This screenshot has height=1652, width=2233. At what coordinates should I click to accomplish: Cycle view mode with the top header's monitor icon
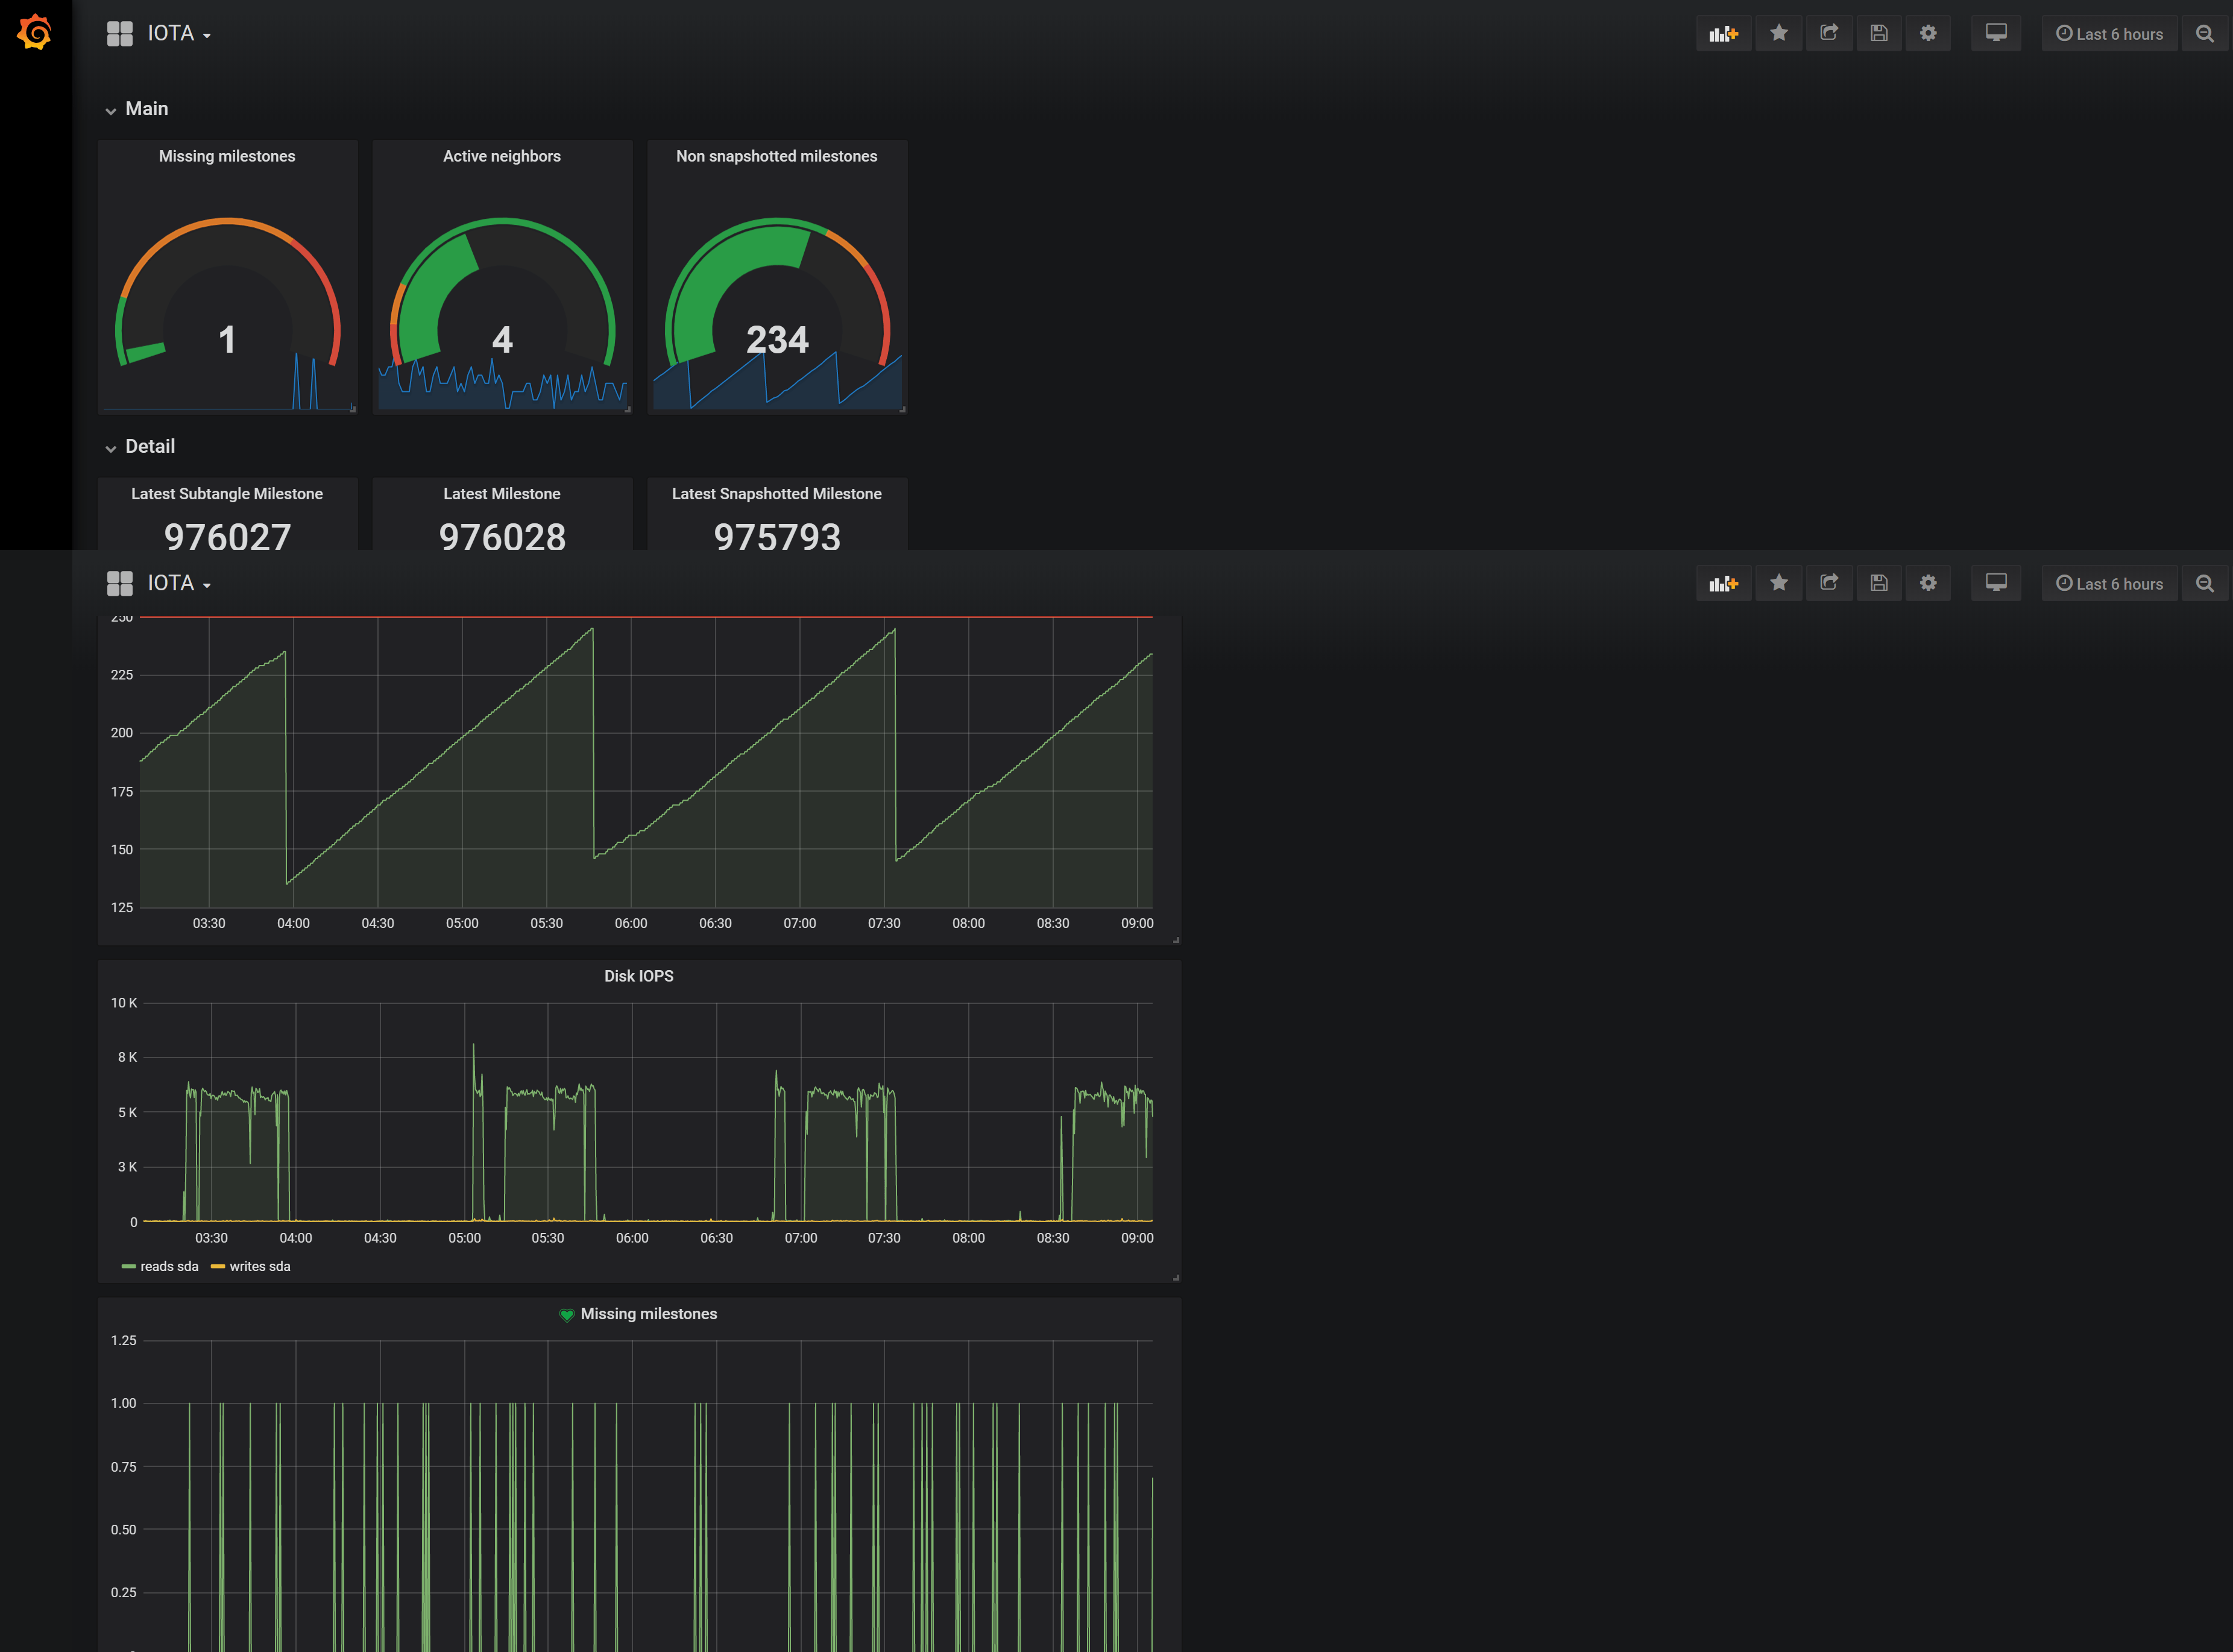point(1996,34)
